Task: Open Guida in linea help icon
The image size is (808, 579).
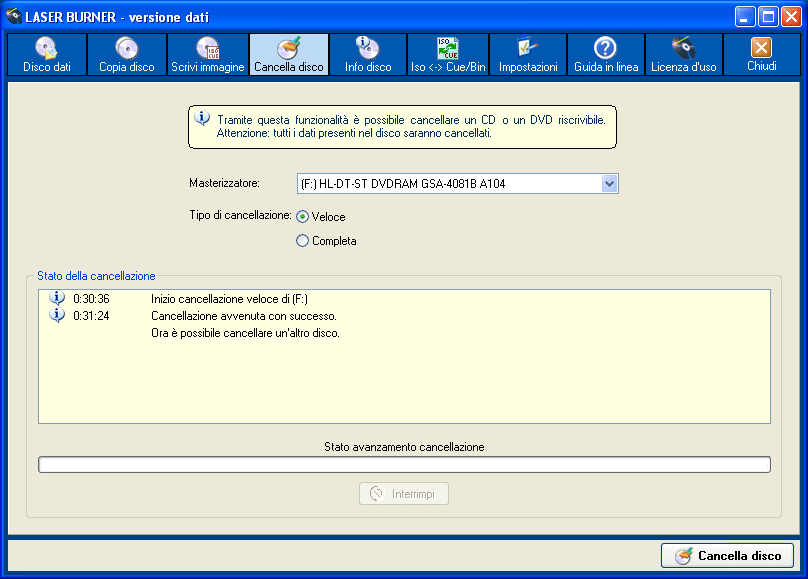Action: 606,54
